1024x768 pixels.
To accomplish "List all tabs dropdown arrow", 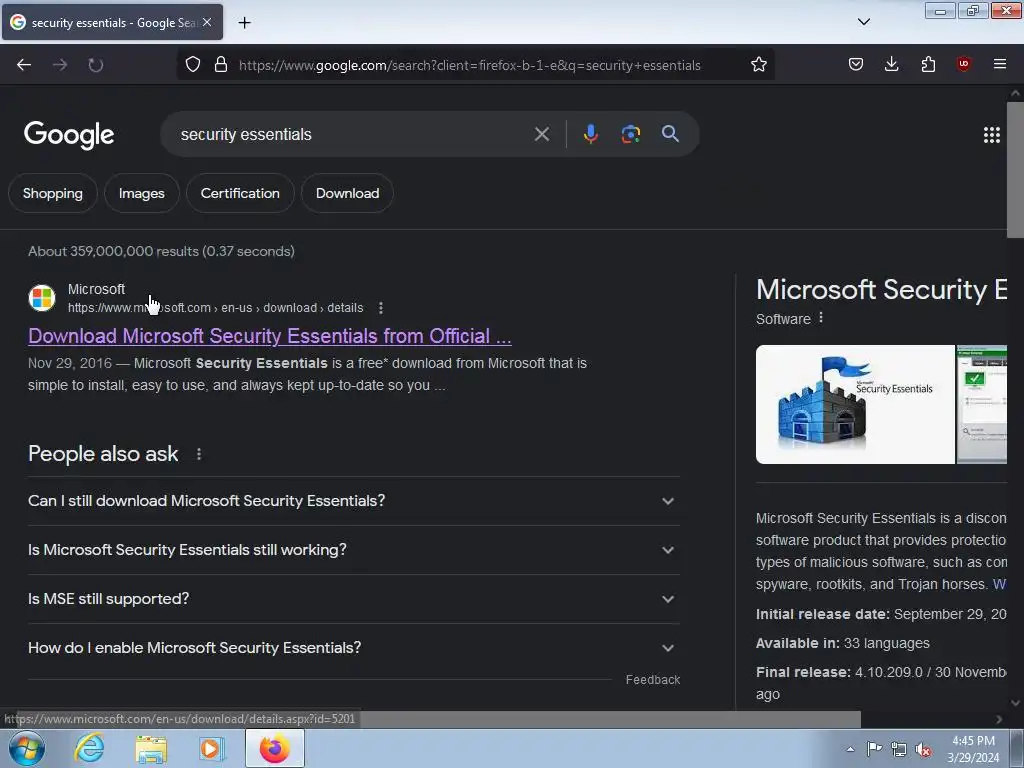I will (x=863, y=22).
